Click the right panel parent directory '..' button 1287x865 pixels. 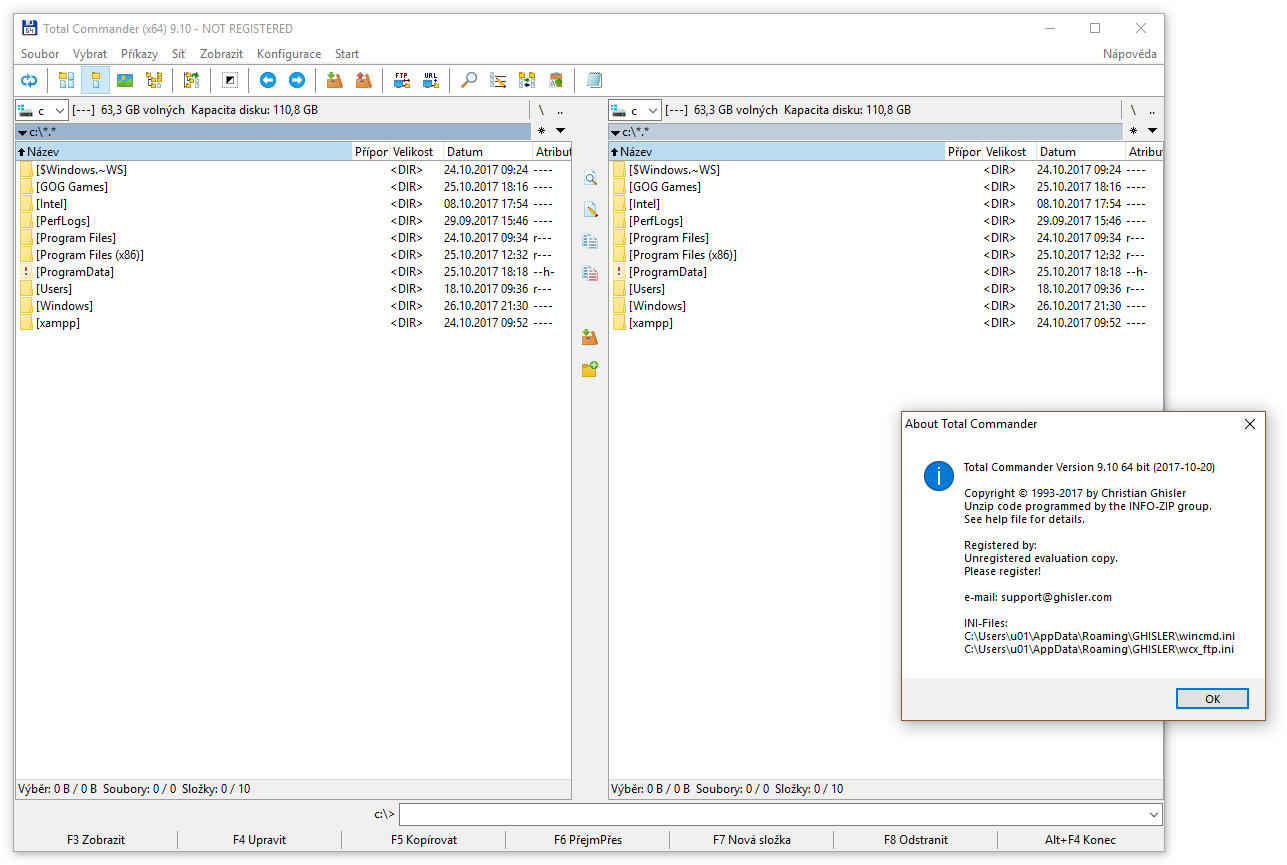click(x=1152, y=110)
